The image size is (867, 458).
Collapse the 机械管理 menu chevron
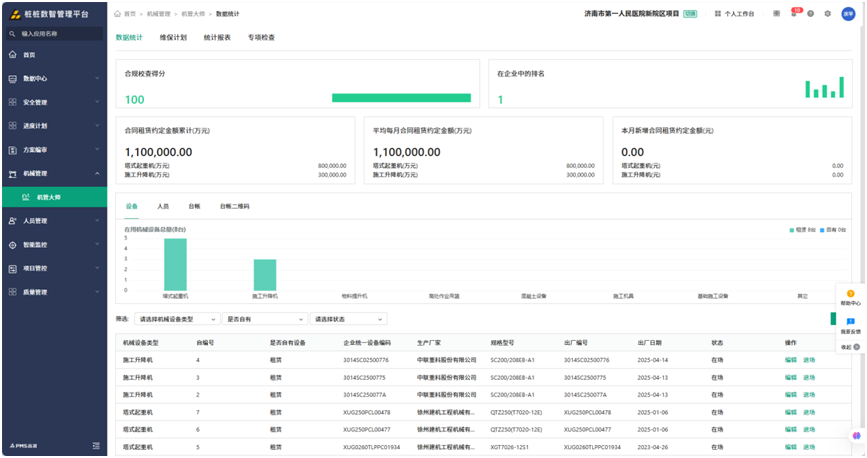tap(97, 173)
